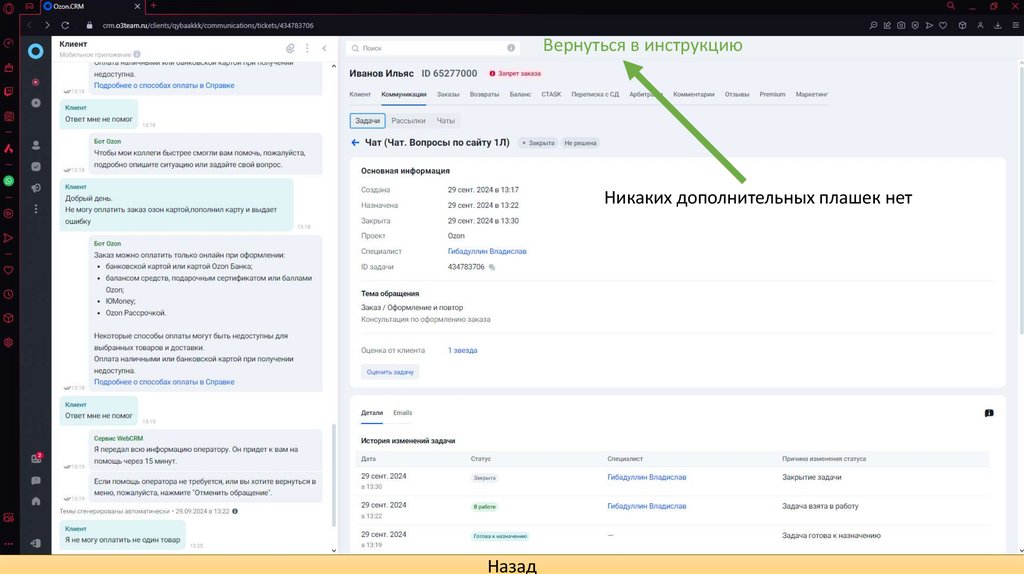The height and width of the screenshot is (574, 1024).
Task: Click the WhatsApp icon in browser sidebar
Action: click(9, 181)
